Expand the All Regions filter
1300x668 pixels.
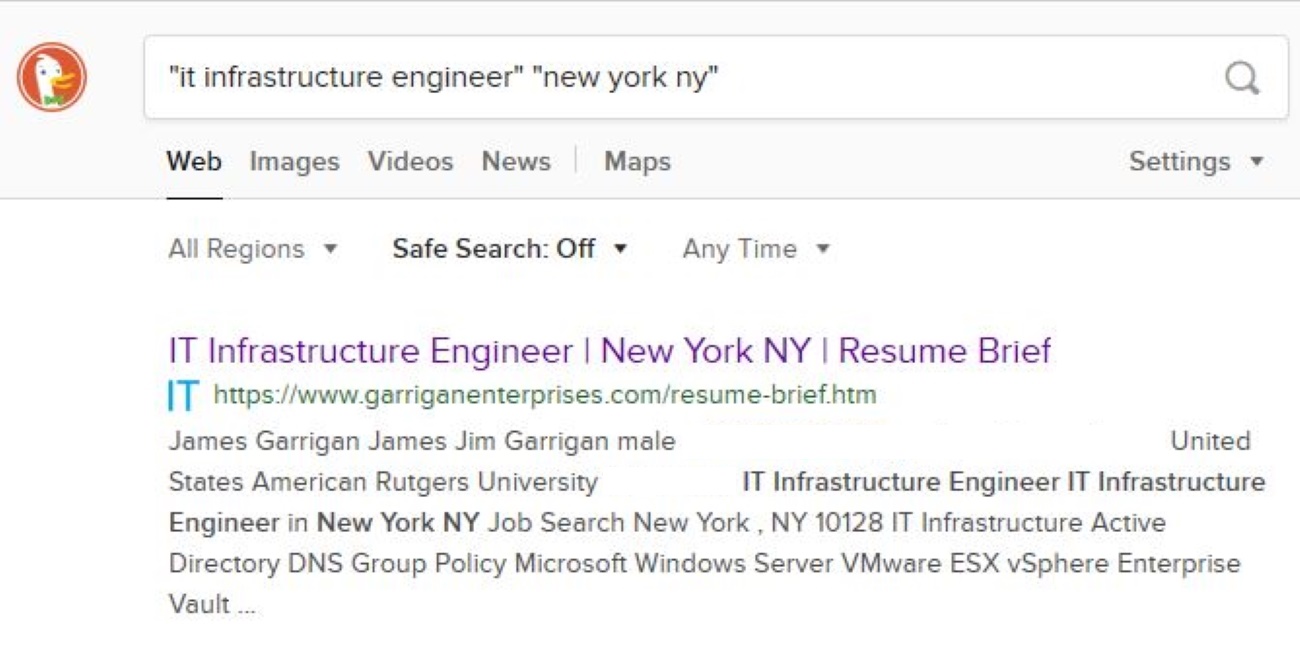click(x=237, y=248)
